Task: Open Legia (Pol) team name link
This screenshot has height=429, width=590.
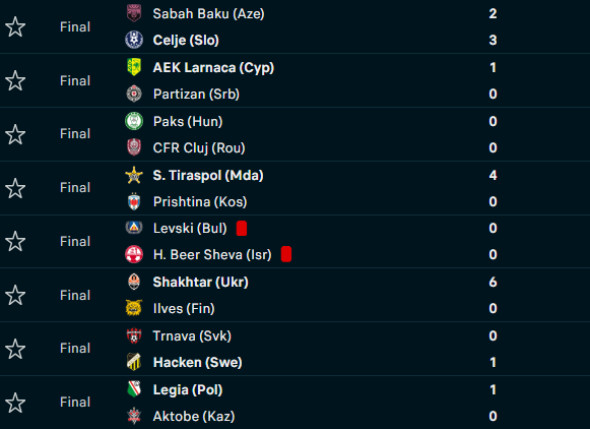Action: (x=188, y=390)
